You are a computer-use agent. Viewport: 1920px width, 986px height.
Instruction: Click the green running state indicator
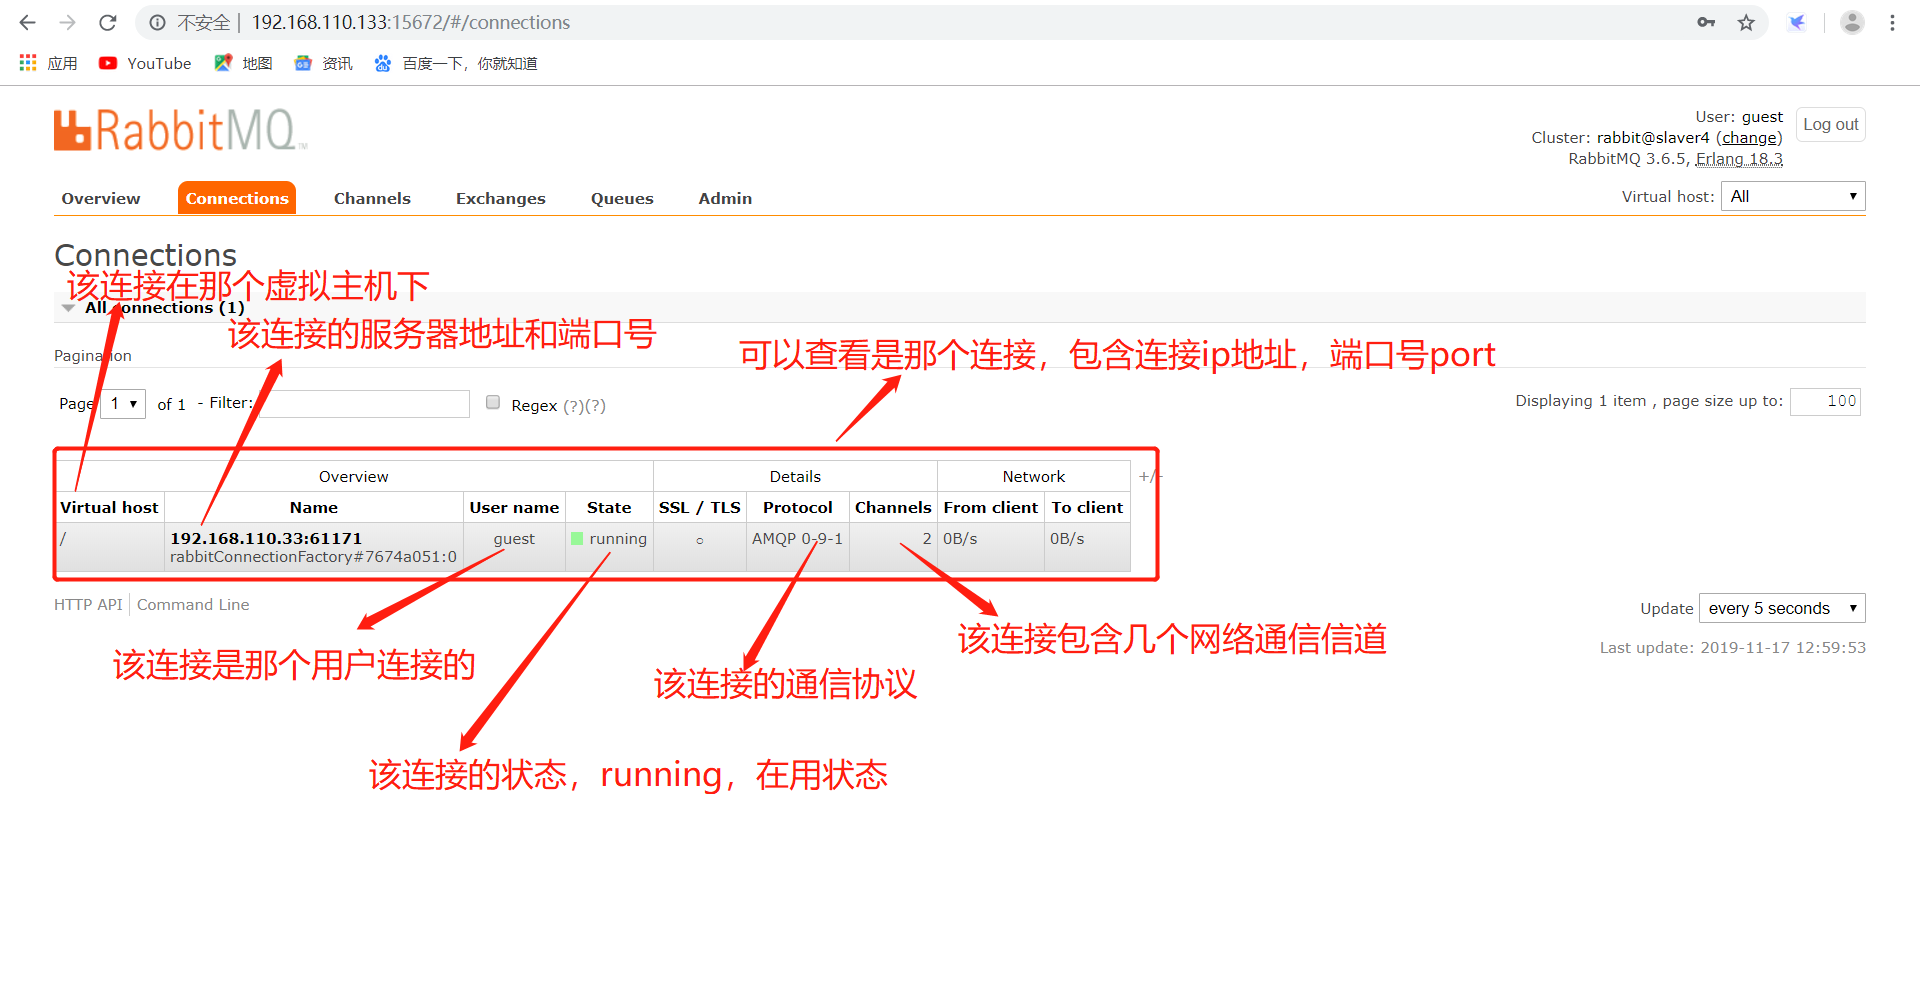pyautogui.click(x=577, y=538)
